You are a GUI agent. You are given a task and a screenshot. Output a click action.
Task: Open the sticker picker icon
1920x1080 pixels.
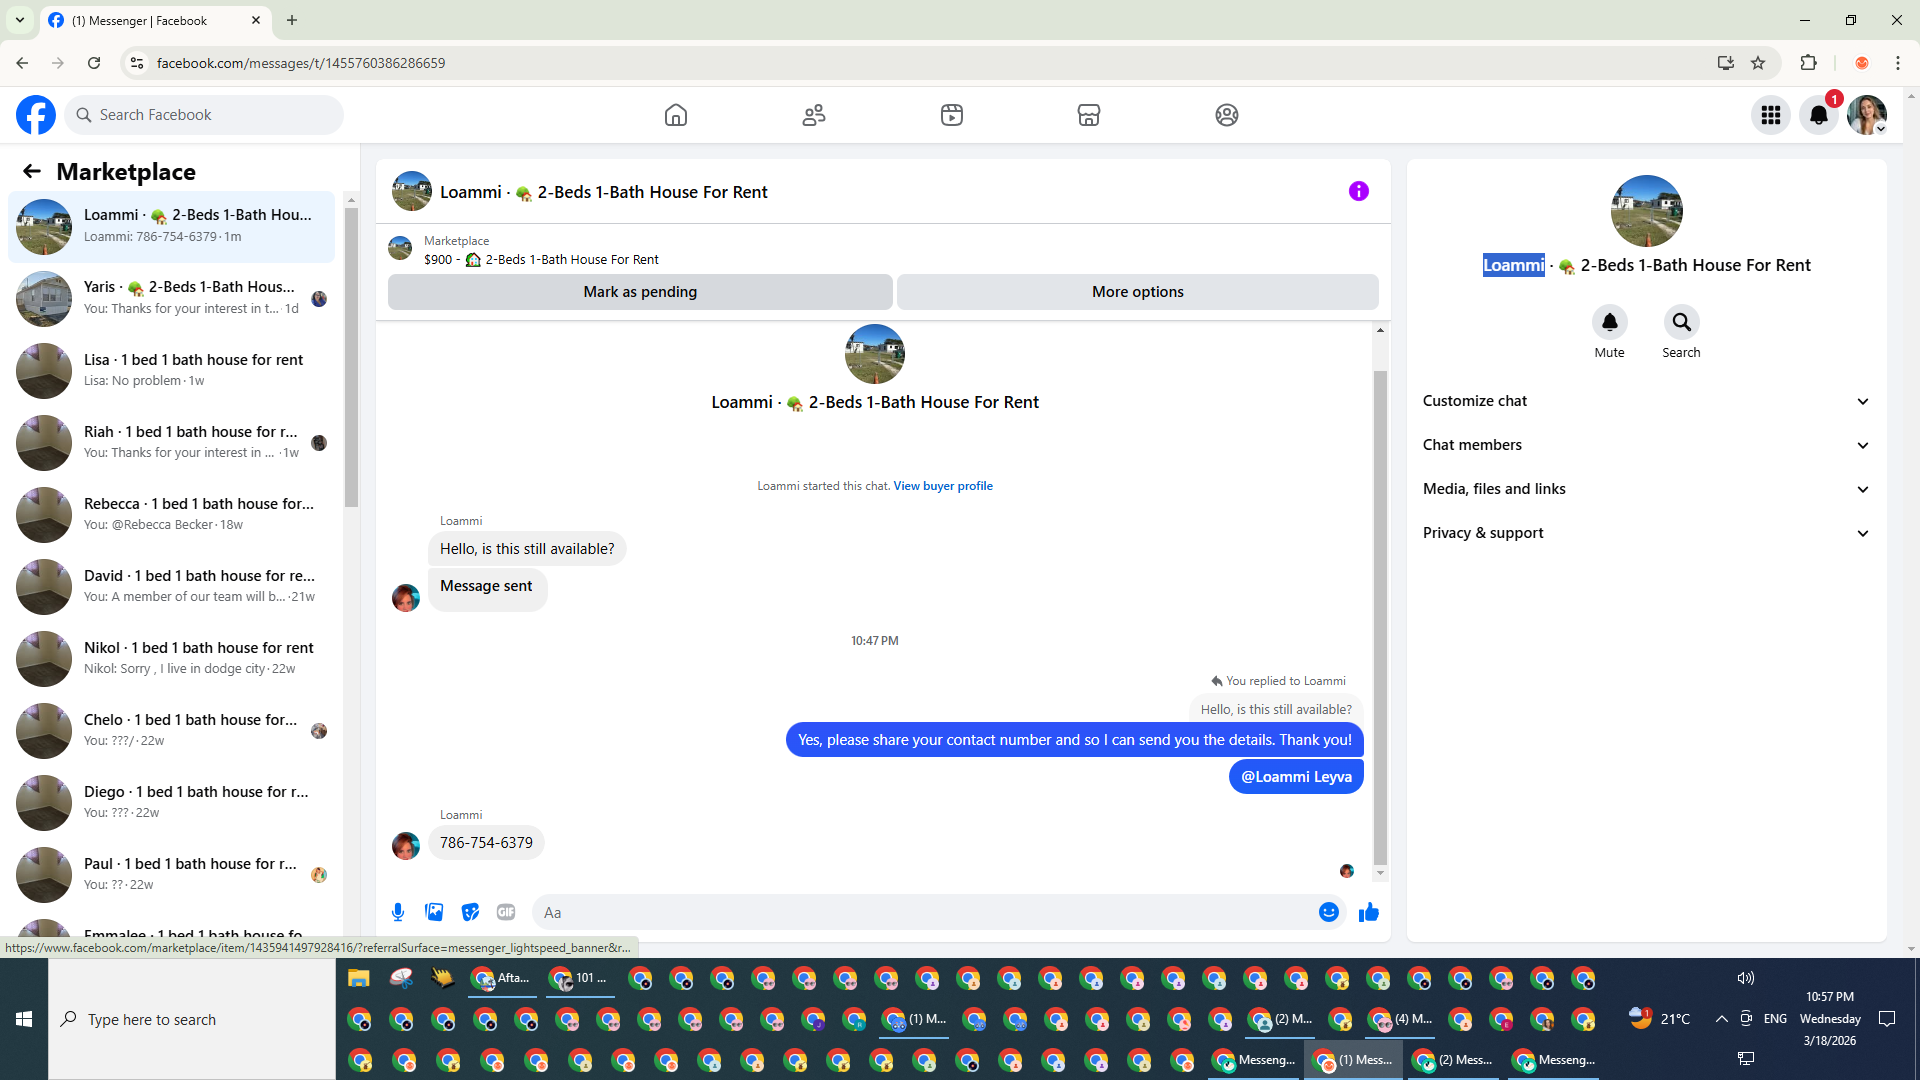[470, 912]
